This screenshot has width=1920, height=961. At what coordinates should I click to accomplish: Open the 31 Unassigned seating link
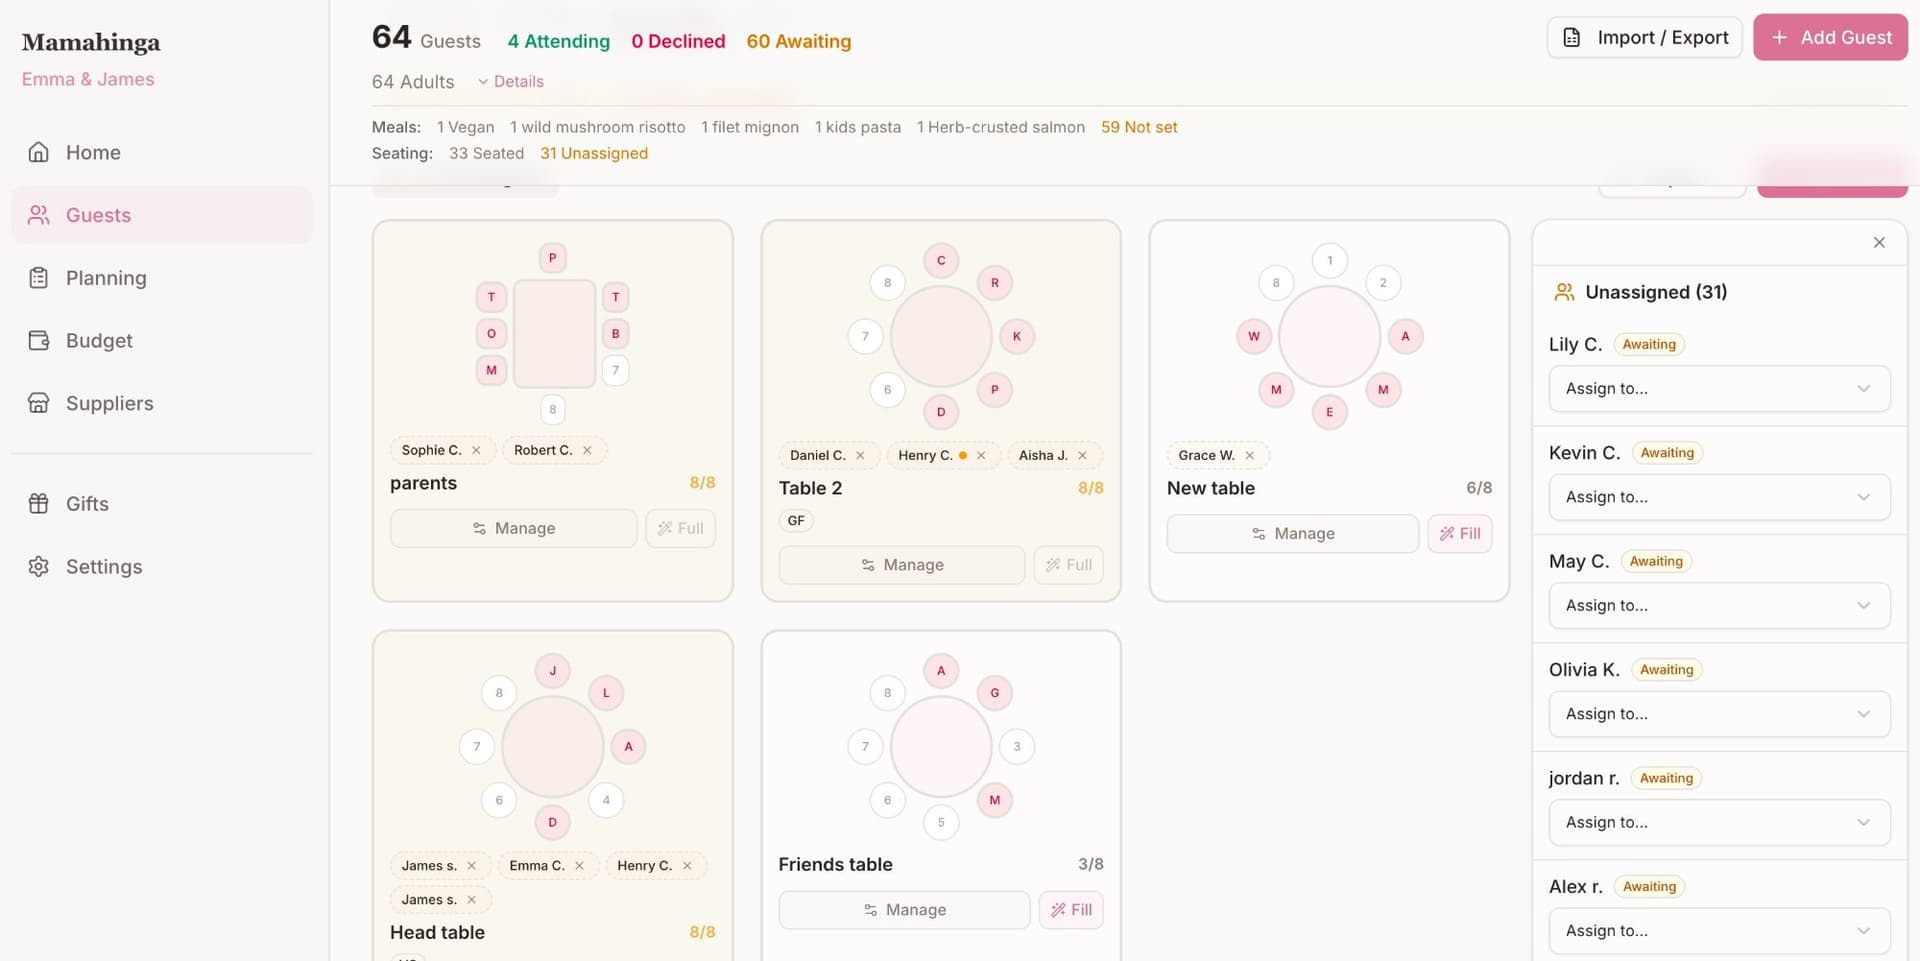[x=594, y=153]
